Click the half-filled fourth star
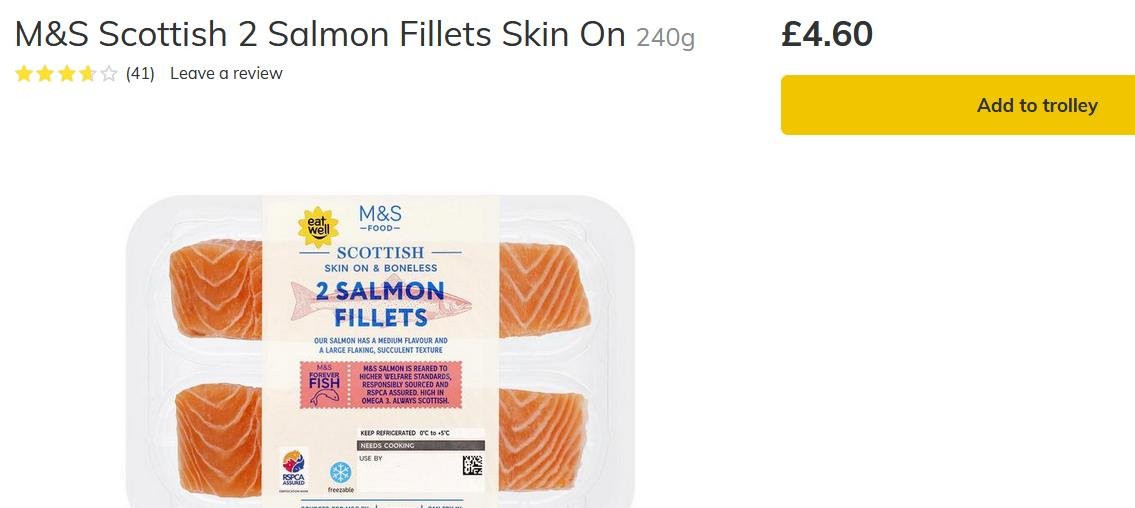Screen dimensions: 1135x508 [x=87, y=73]
